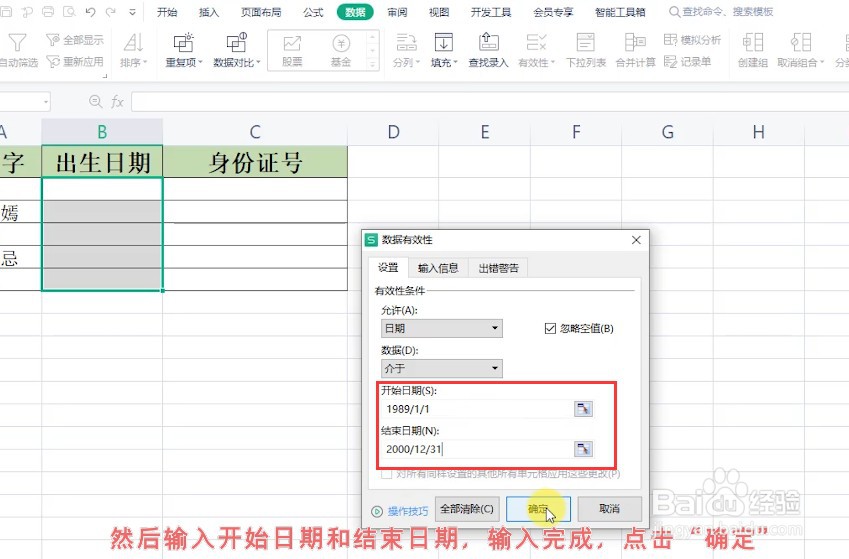Viewport: 849px width, 559px height.
Task: Open the 填充 fill tool
Action: tap(444, 50)
